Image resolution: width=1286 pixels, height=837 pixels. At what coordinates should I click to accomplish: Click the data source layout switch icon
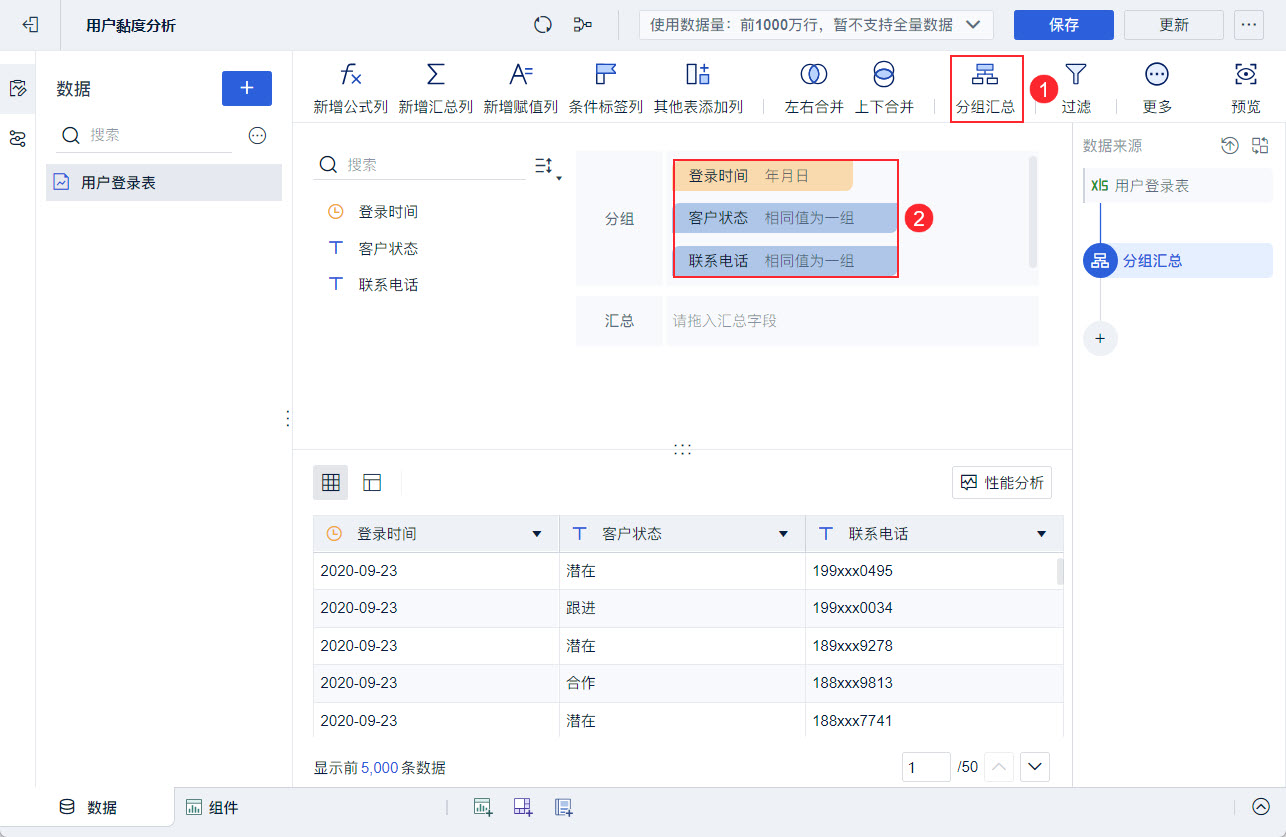tap(1260, 146)
